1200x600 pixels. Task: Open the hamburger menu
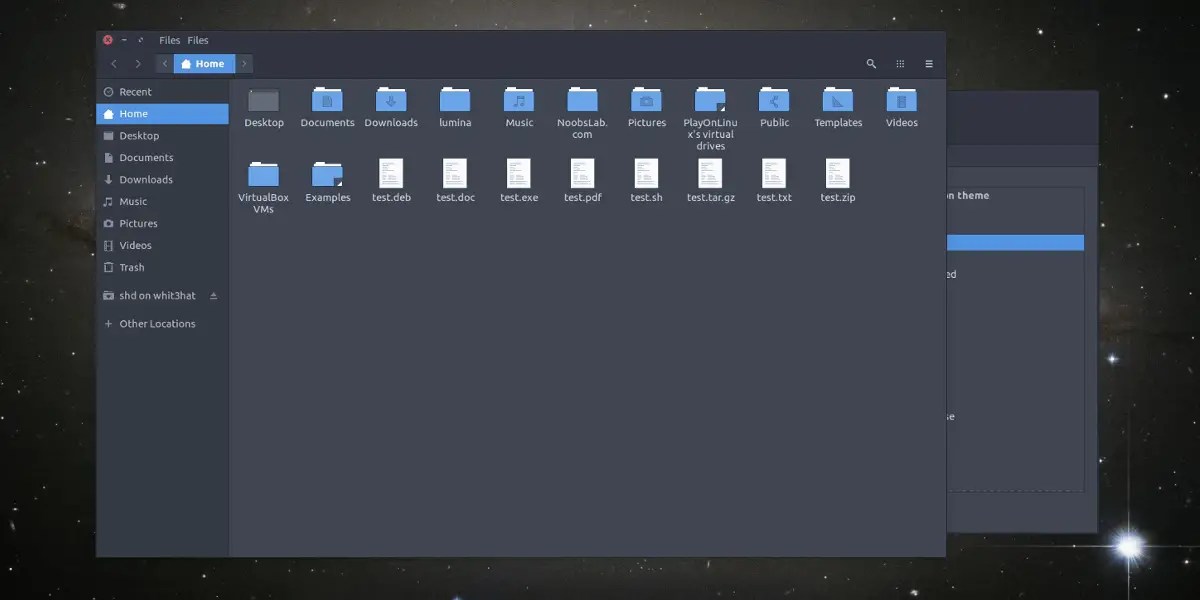coord(928,63)
